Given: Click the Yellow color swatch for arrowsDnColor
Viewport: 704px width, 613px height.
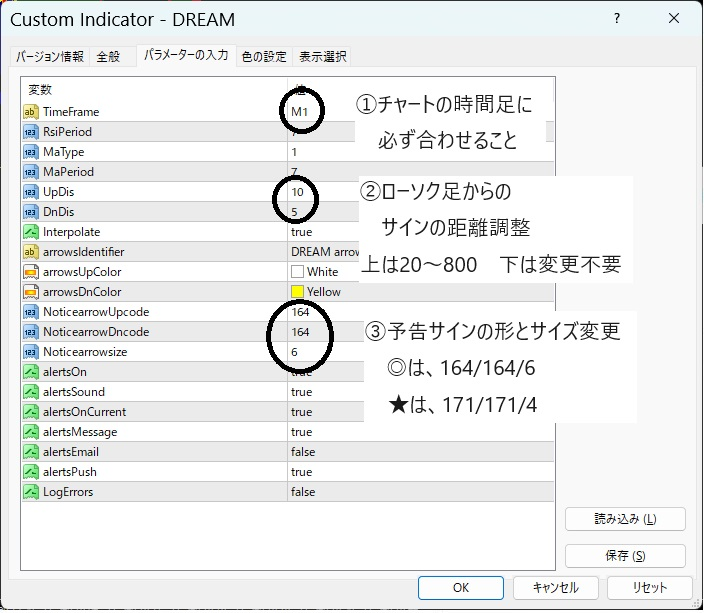Looking at the screenshot, I should (x=297, y=291).
